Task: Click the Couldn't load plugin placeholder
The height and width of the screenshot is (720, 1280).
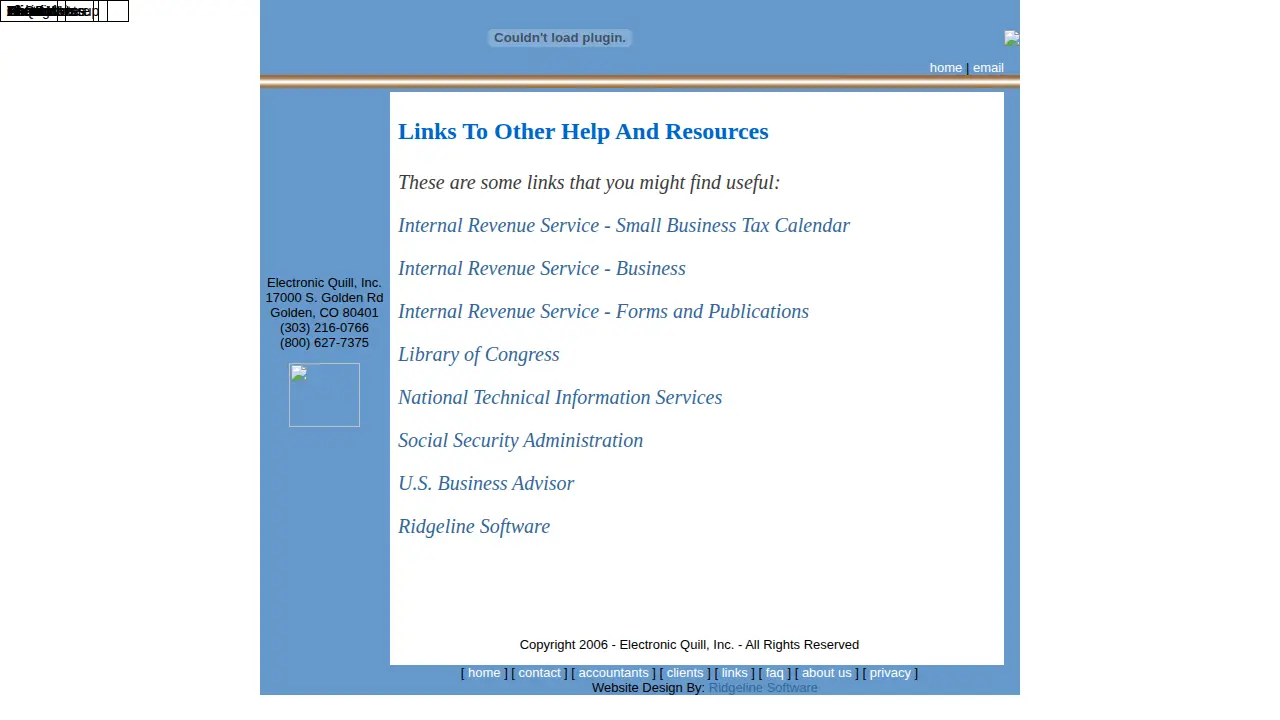Action: click(x=560, y=38)
